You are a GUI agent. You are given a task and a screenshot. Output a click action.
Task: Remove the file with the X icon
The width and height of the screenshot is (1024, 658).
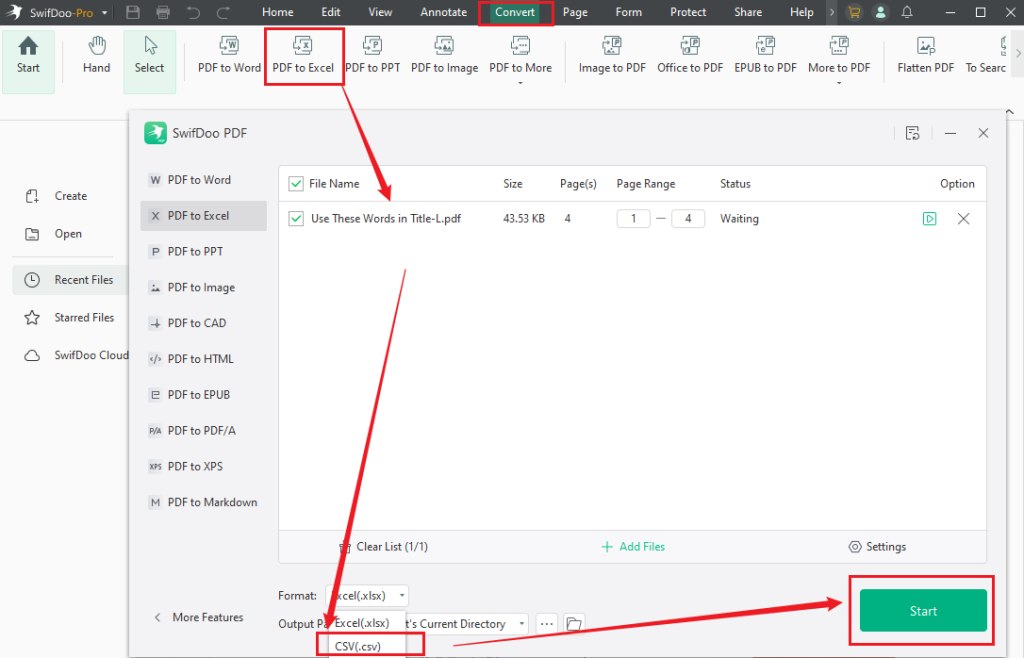[963, 219]
